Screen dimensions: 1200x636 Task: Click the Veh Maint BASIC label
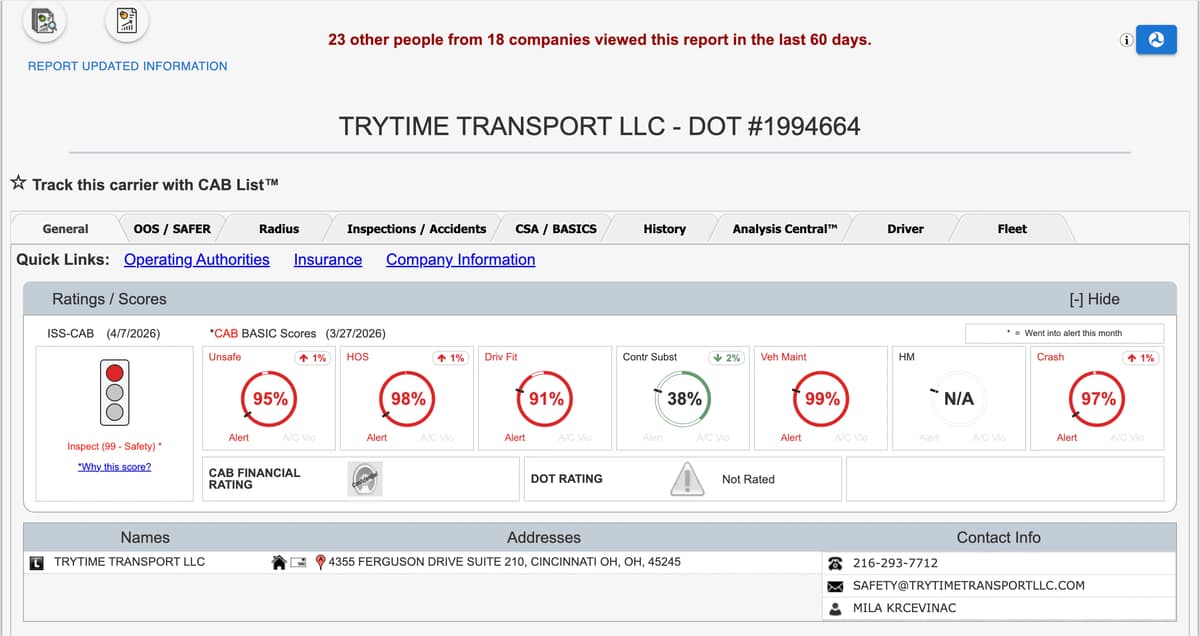[x=784, y=357]
